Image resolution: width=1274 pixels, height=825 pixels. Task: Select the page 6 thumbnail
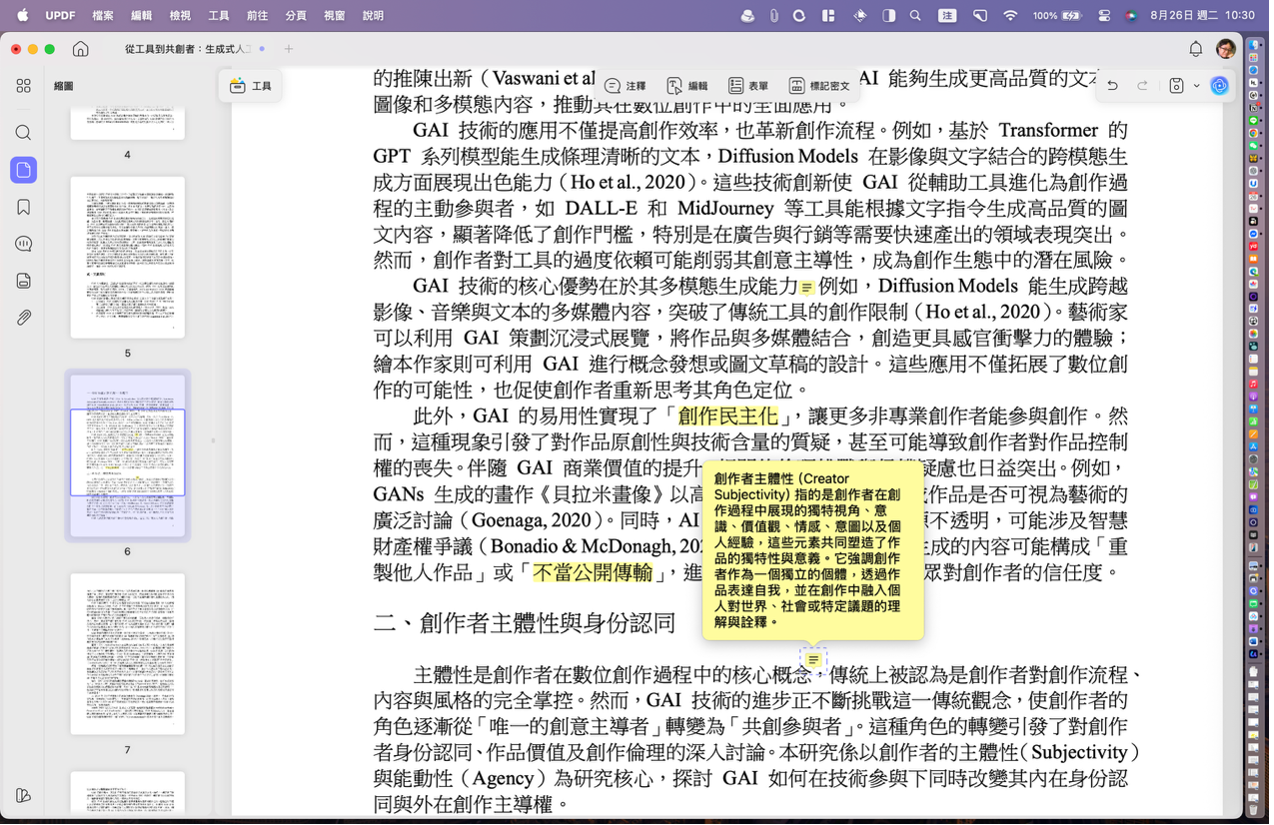pos(127,455)
